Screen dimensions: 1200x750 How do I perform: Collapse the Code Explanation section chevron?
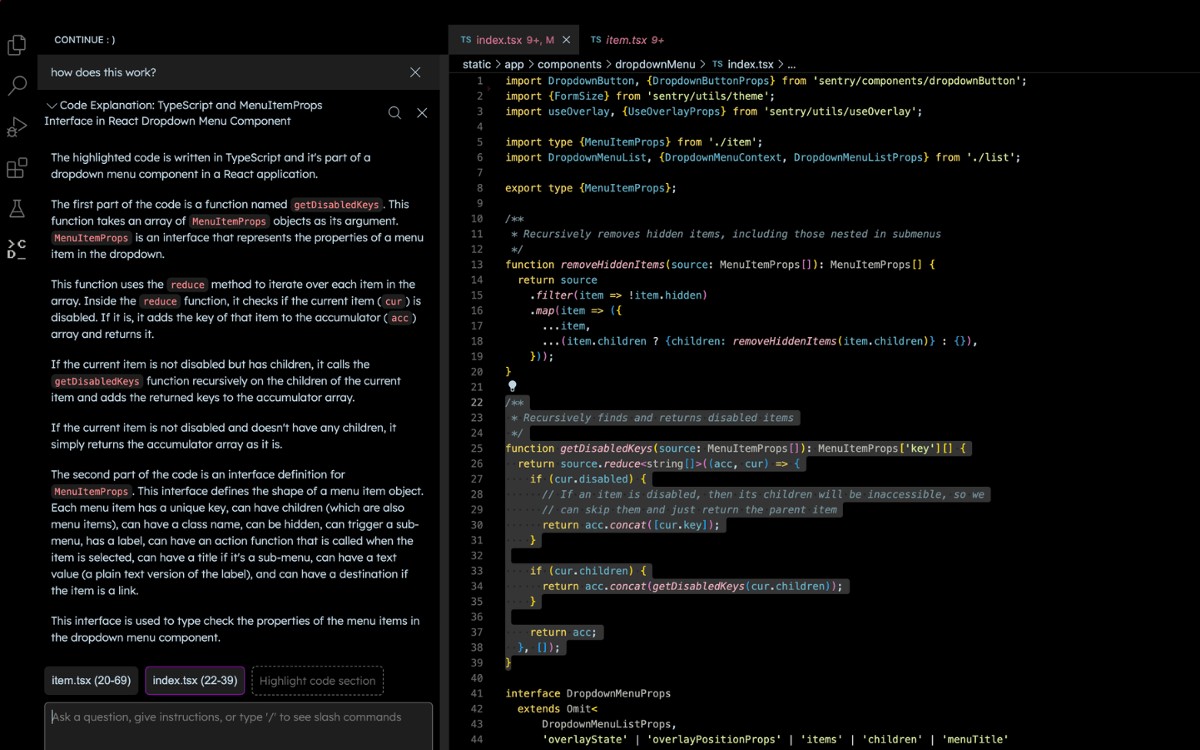(x=52, y=105)
